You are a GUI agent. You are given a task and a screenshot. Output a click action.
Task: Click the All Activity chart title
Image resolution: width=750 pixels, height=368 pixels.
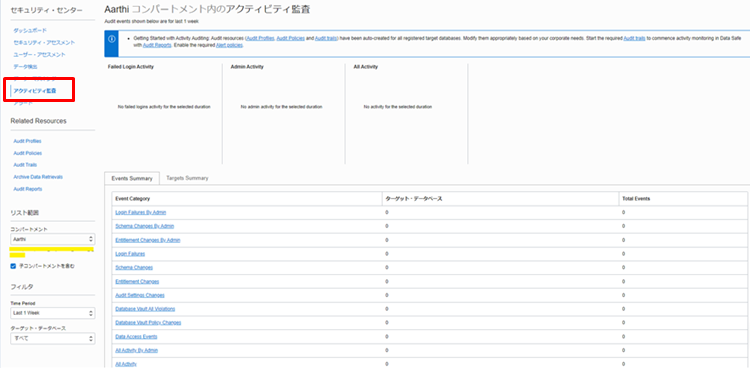[x=365, y=67]
